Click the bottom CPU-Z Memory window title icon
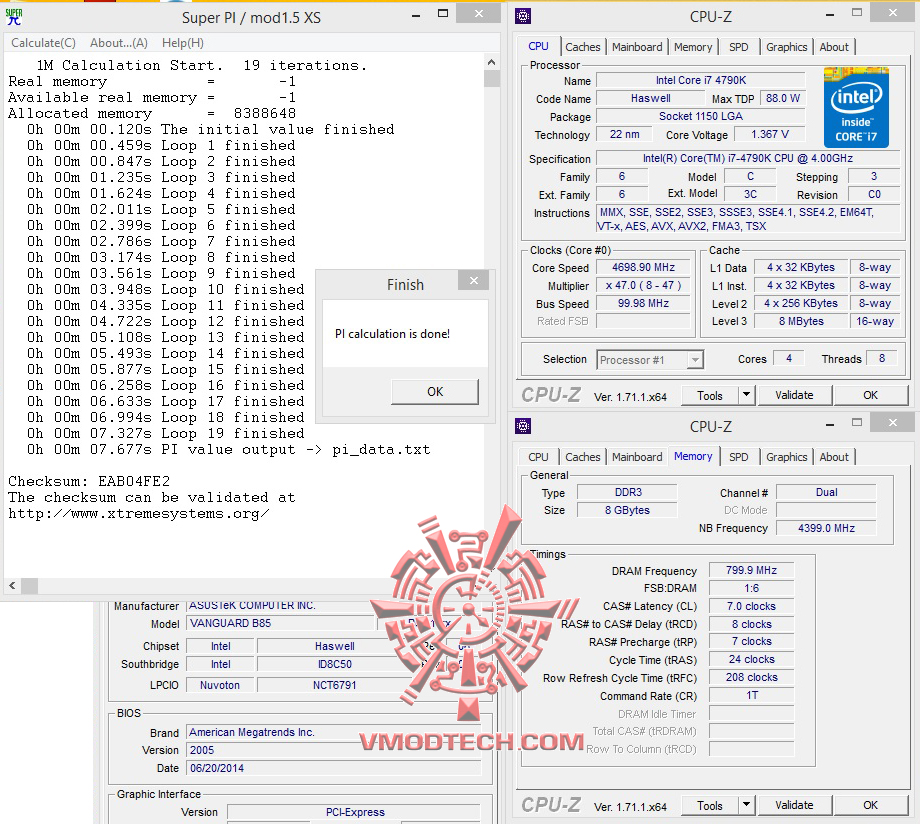Image resolution: width=920 pixels, height=824 pixels. click(523, 426)
